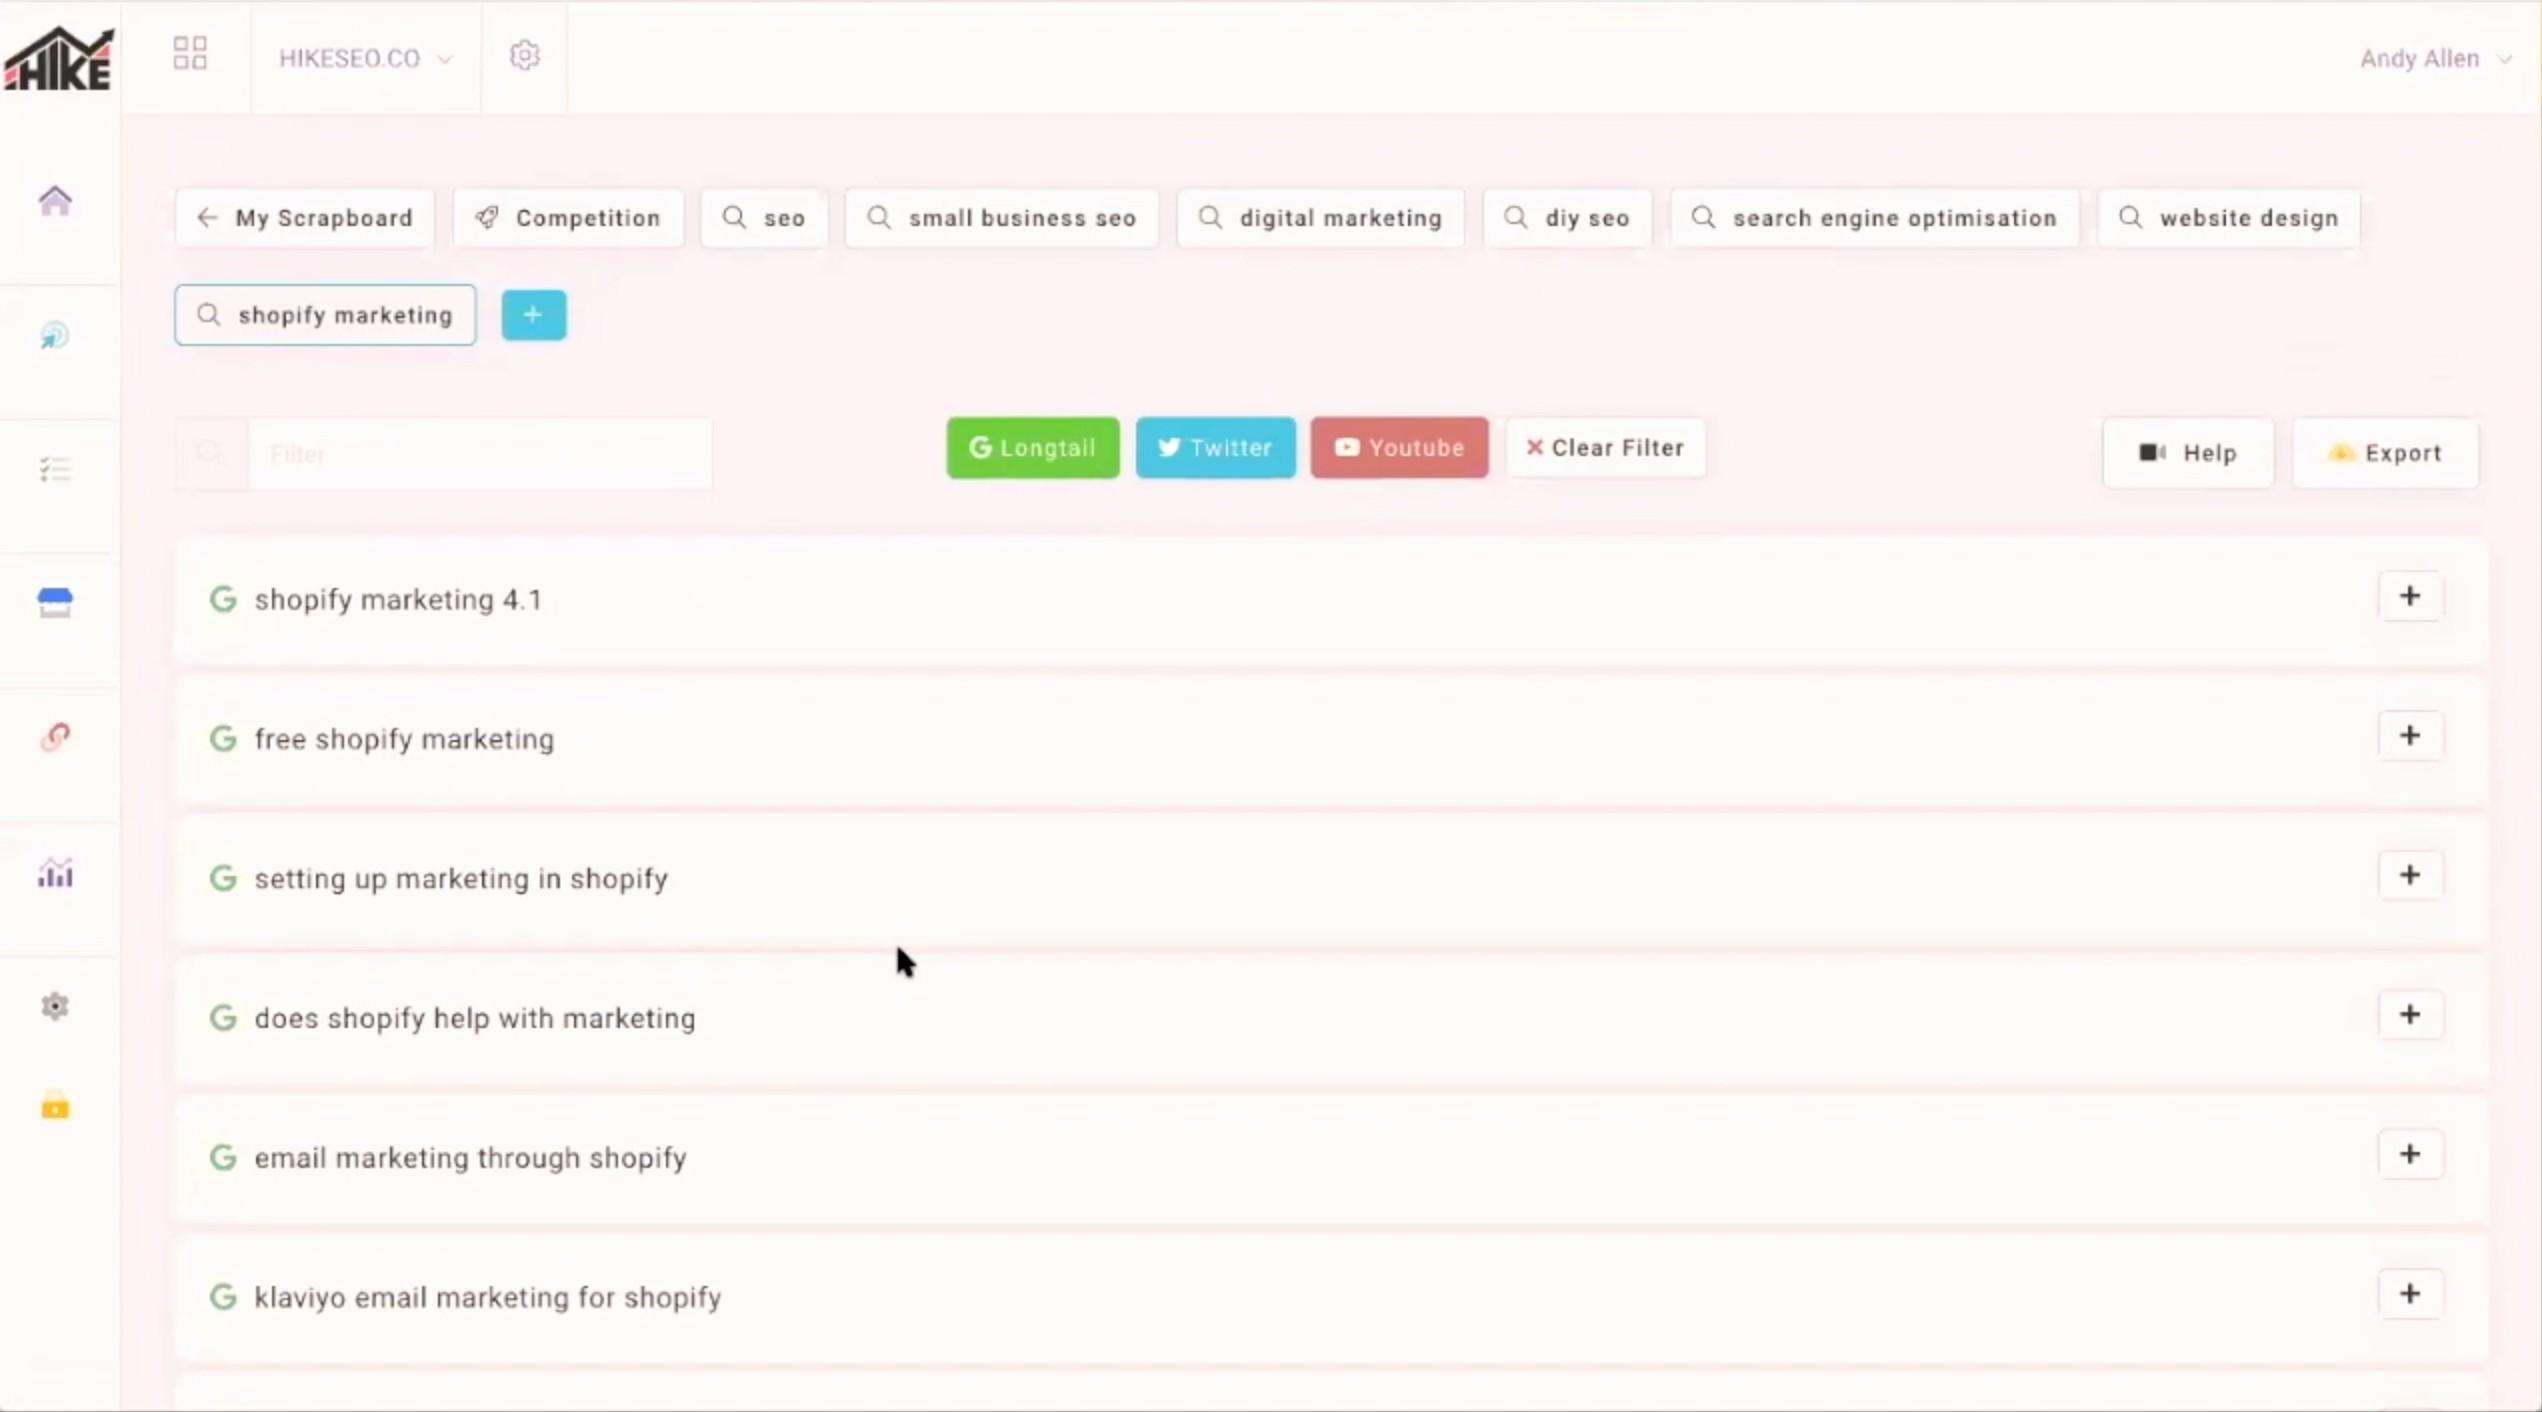2542x1412 pixels.
Task: Open the Andy Allen user menu
Action: click(x=2435, y=58)
